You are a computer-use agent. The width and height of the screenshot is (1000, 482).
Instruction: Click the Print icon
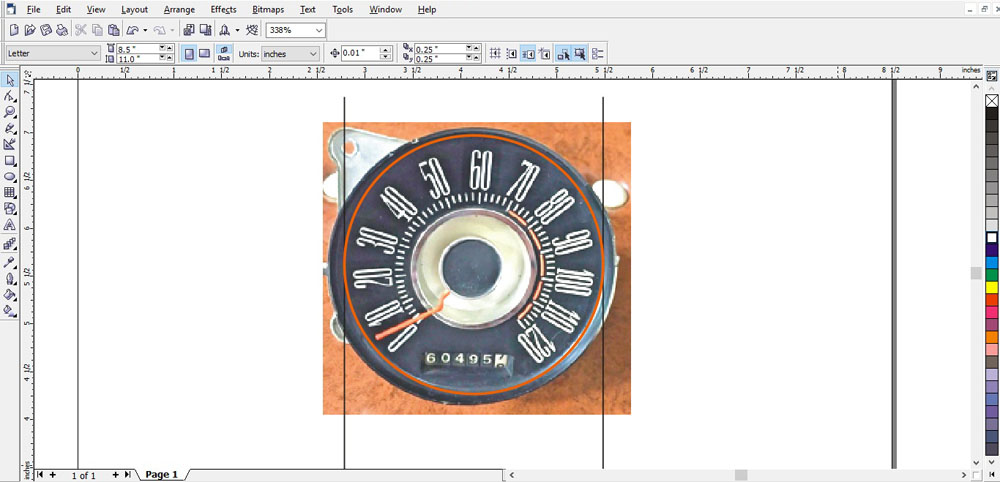62,30
